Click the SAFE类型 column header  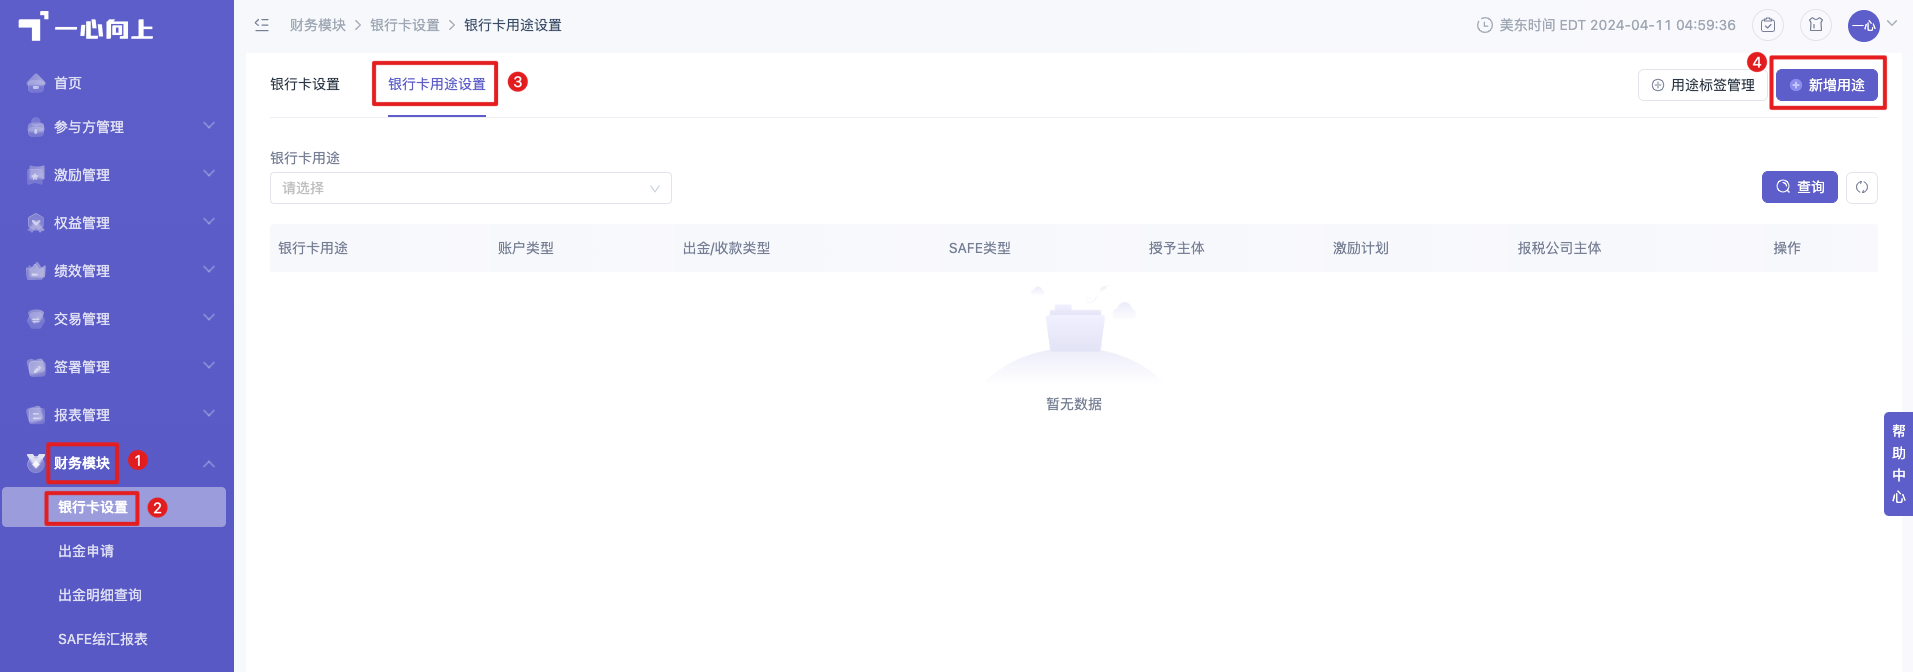[x=980, y=248]
